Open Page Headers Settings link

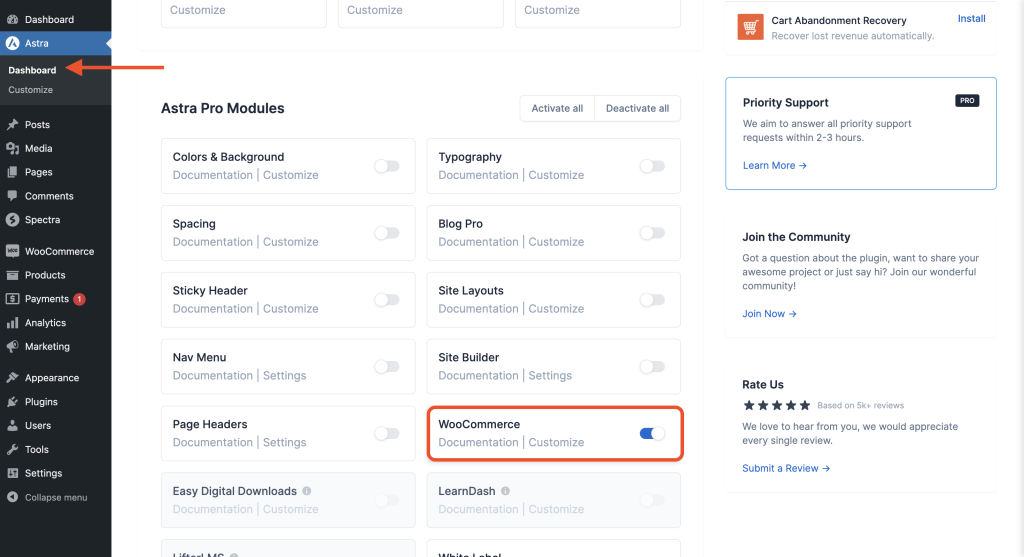285,443
